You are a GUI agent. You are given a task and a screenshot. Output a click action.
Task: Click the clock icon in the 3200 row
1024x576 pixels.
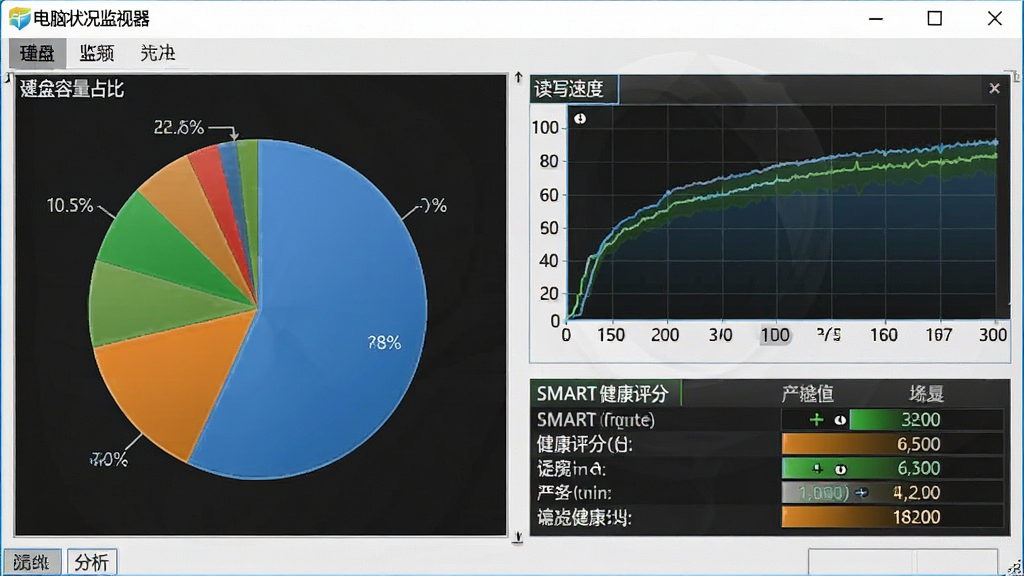pos(840,420)
